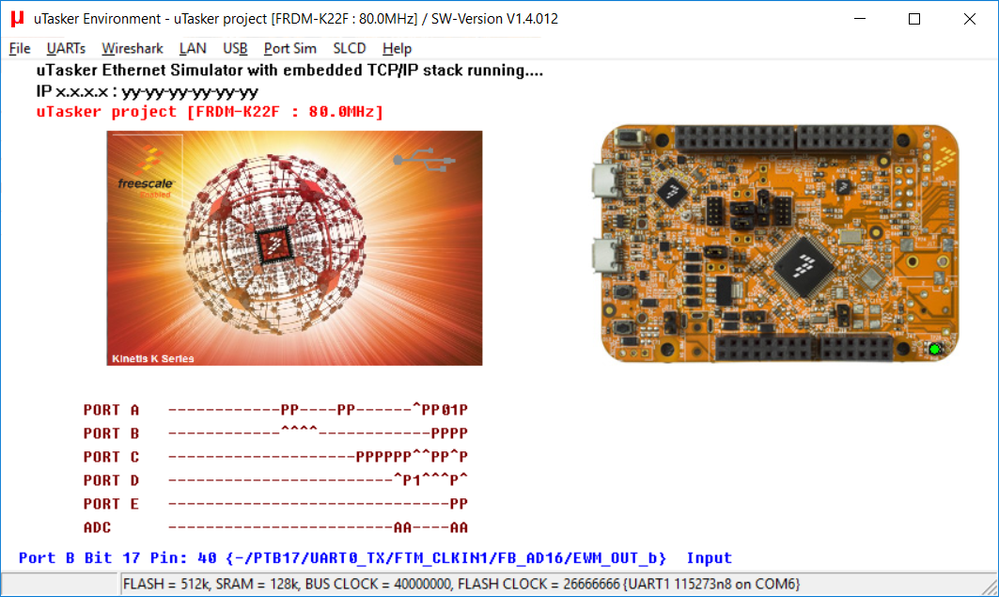This screenshot has height=597, width=999.
Task: Click the USB symbol in the Kinetis image
Action: (424, 159)
